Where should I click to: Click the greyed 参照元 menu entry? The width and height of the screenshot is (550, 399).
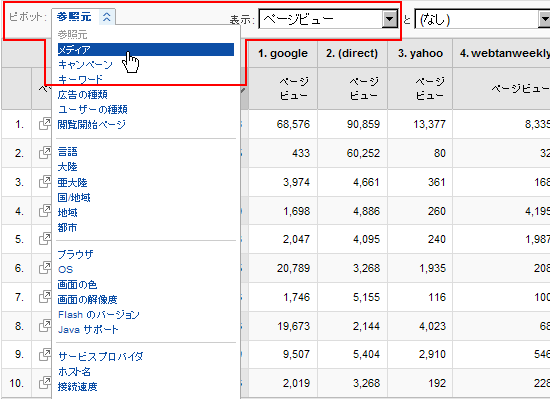[x=72, y=34]
